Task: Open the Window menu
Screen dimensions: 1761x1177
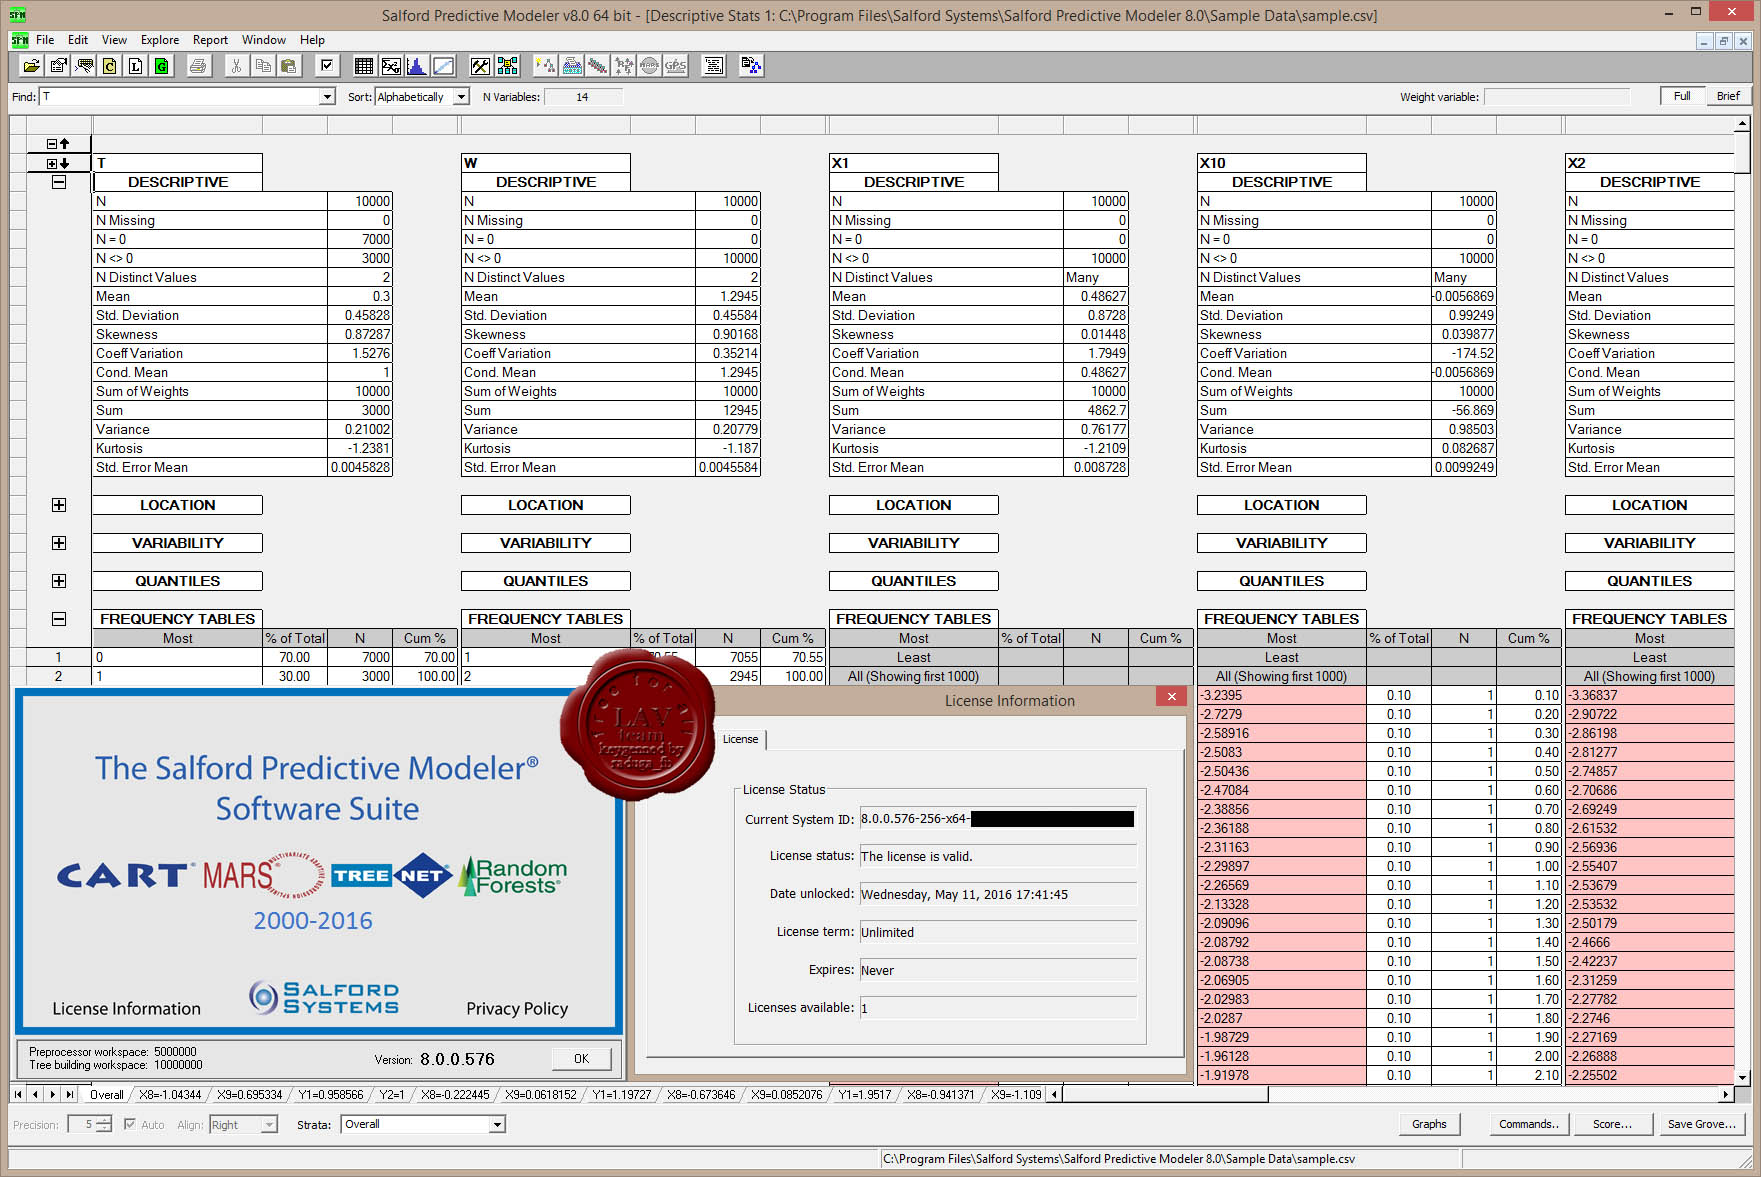Action: 264,40
